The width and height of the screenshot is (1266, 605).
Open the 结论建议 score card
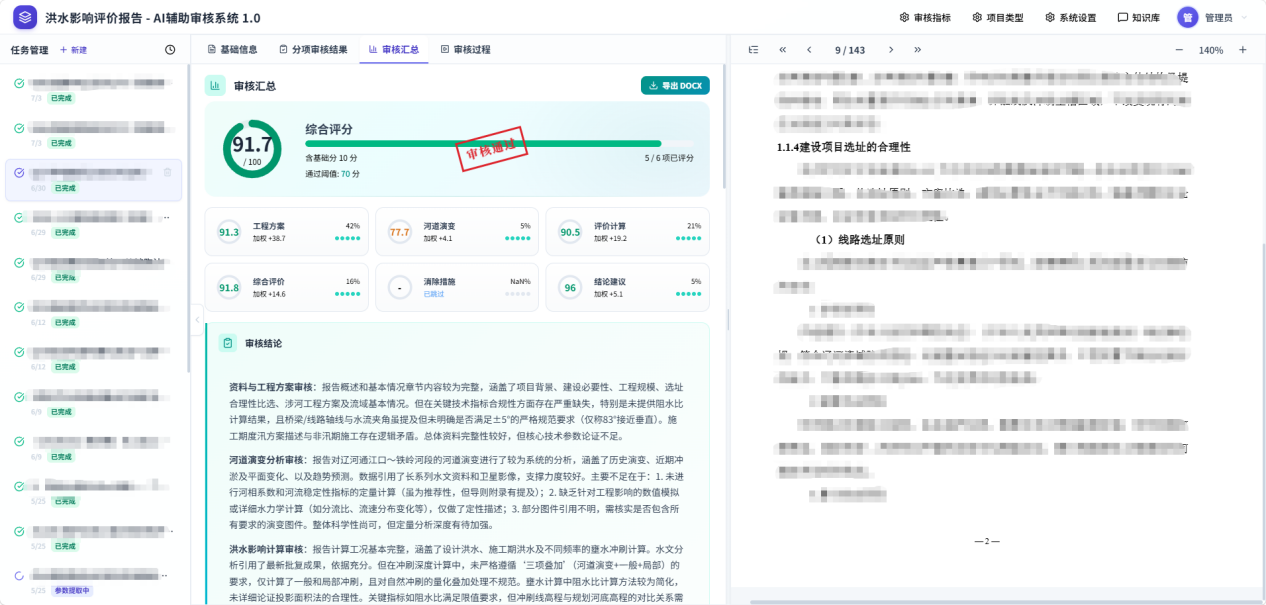[x=628, y=288]
